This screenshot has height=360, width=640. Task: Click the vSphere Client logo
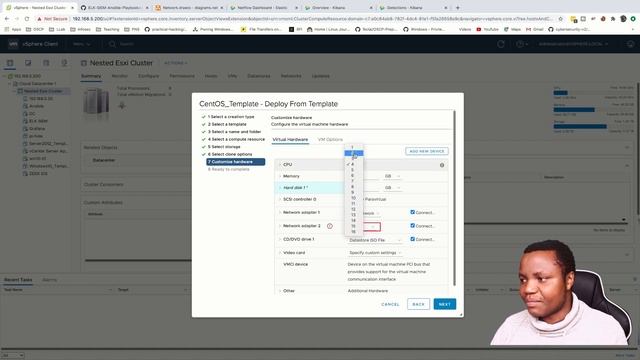tap(33, 44)
